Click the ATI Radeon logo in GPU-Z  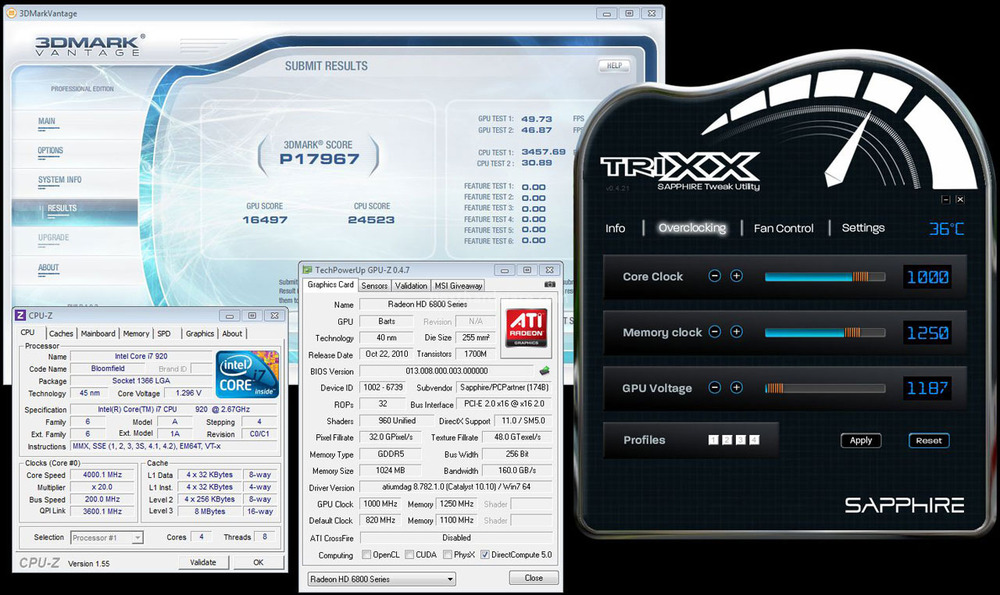coord(527,327)
